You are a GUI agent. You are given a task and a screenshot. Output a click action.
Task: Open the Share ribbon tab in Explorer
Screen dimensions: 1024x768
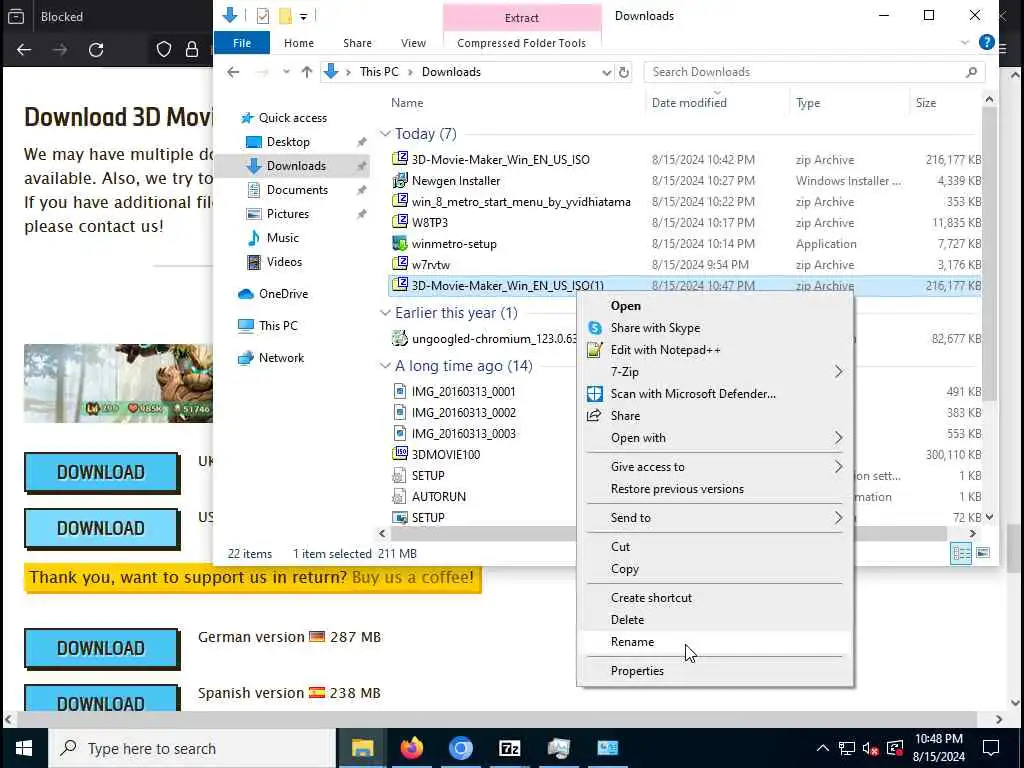pyautogui.click(x=357, y=43)
